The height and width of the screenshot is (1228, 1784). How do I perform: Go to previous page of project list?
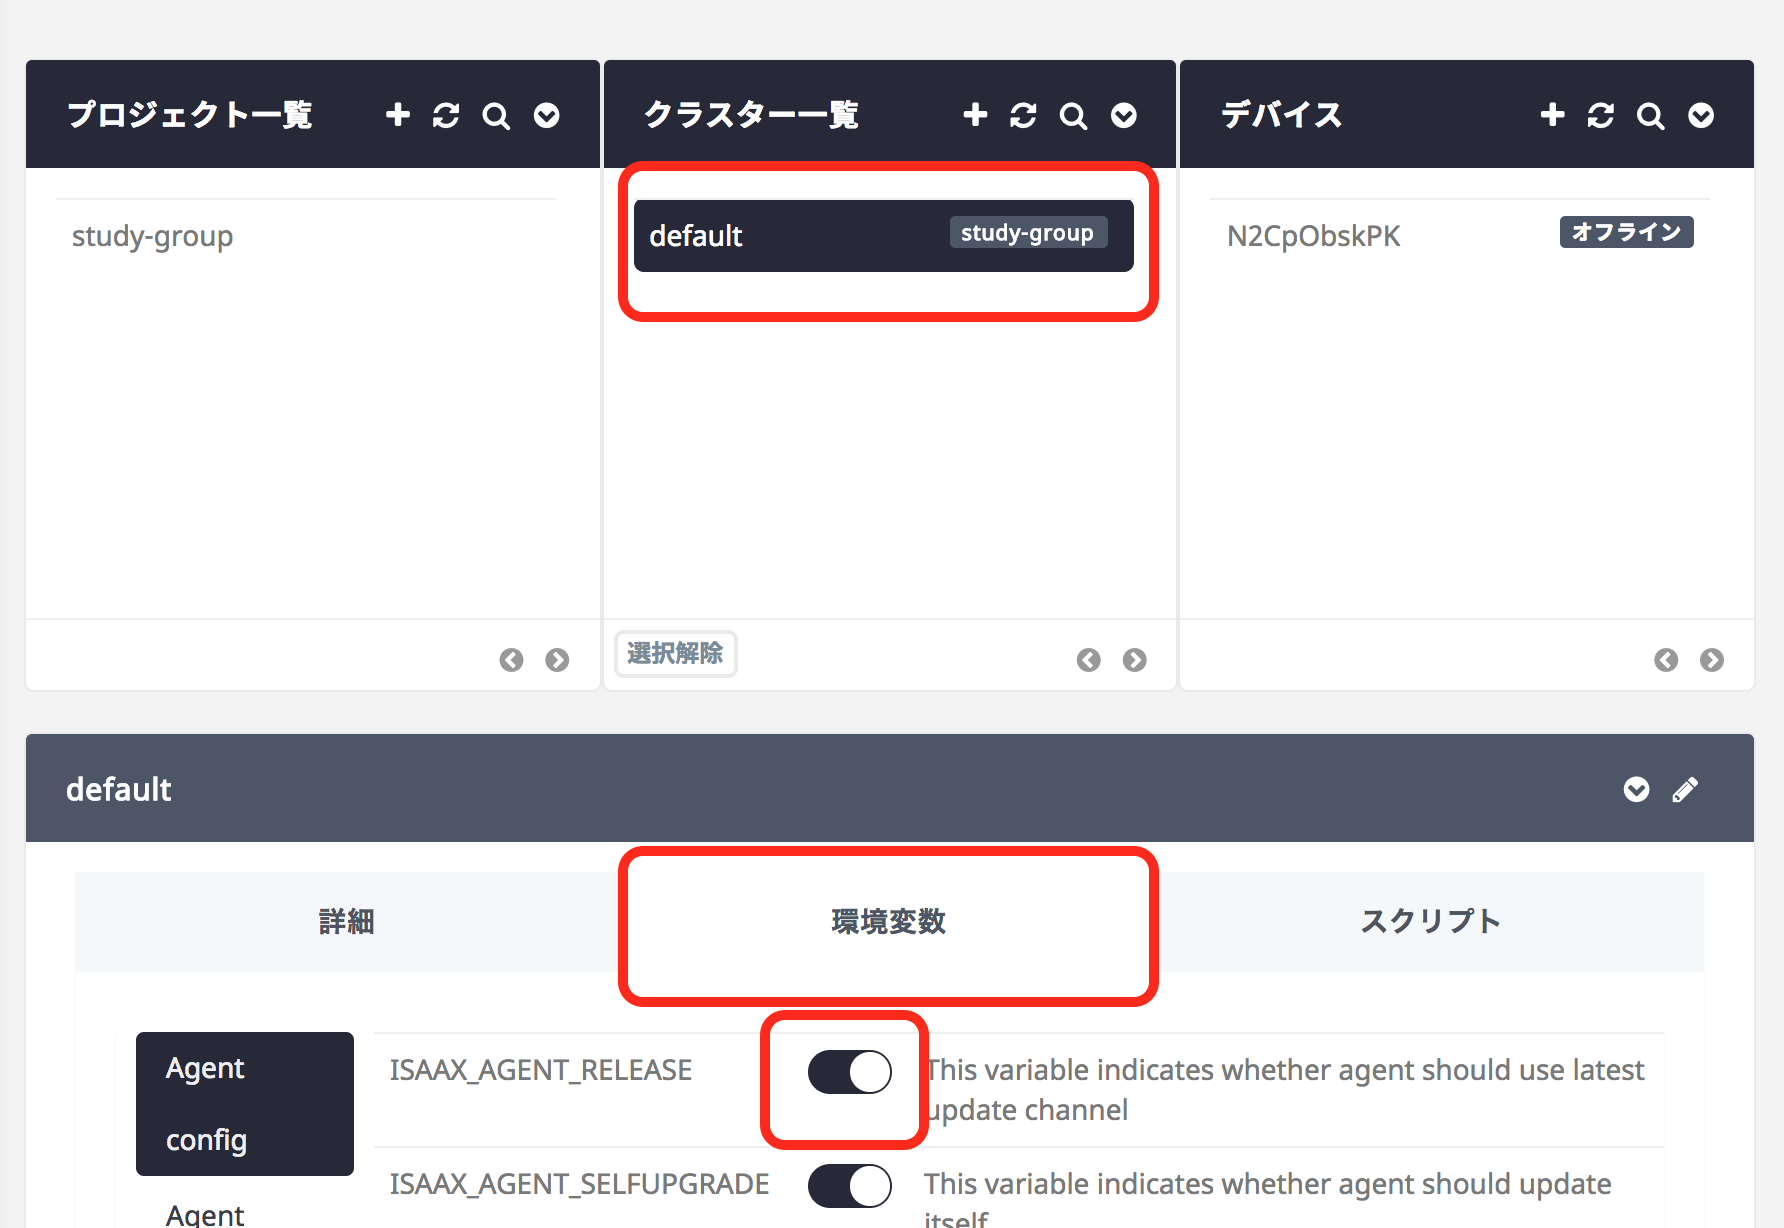(511, 660)
